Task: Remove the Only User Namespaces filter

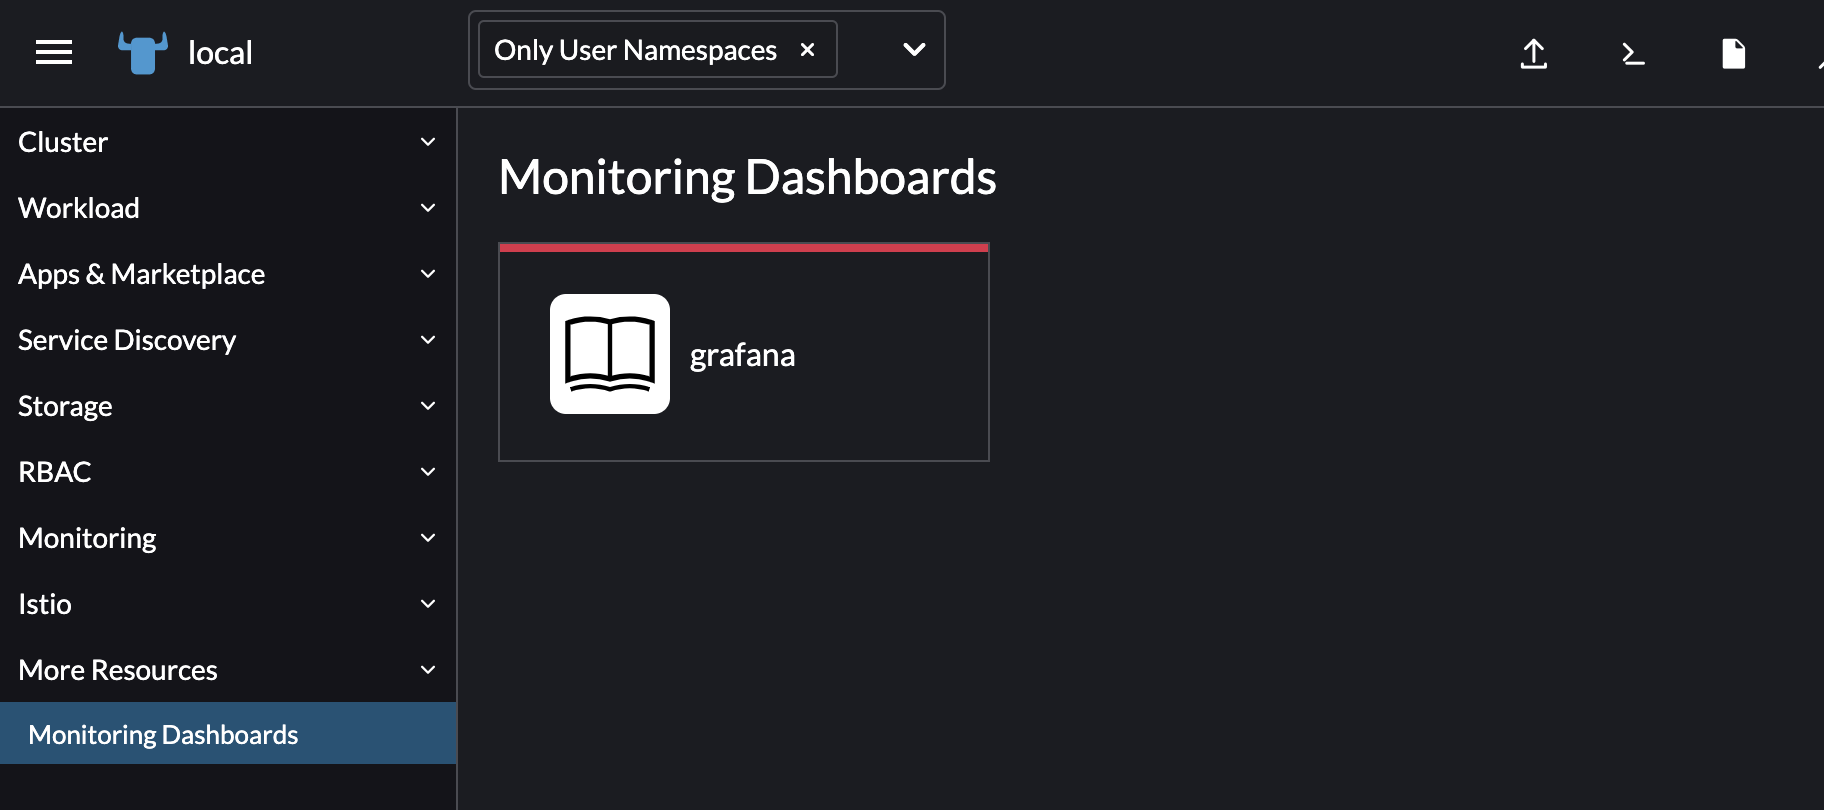Action: 808,50
